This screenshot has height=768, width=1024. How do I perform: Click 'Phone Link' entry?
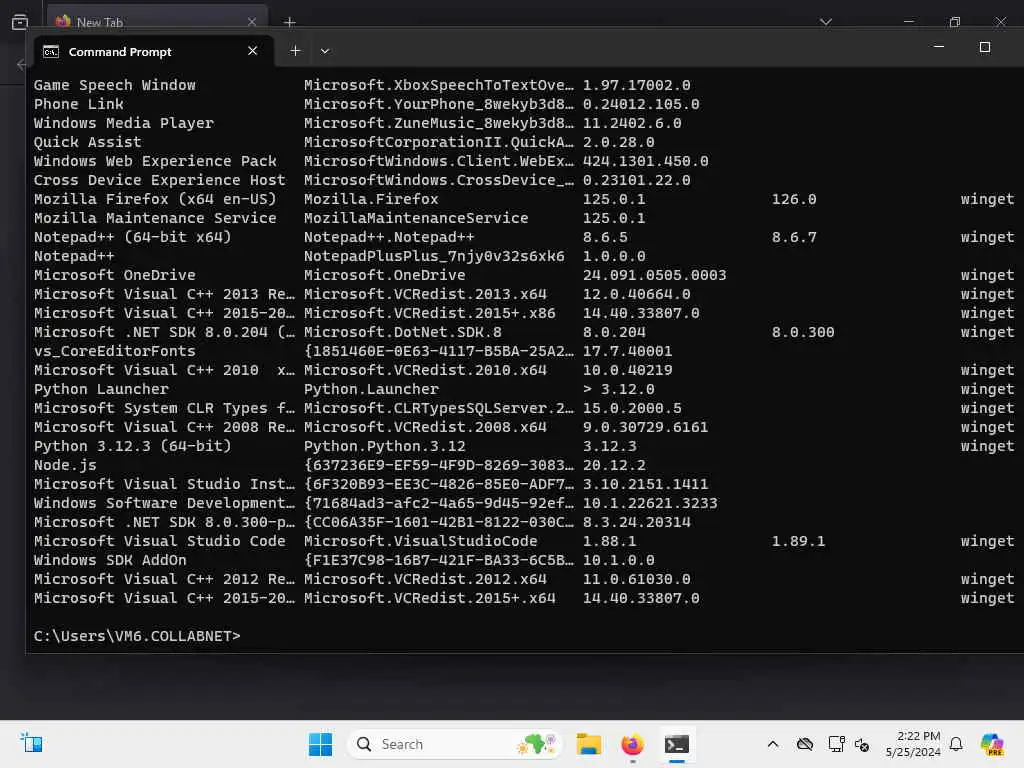coord(78,104)
